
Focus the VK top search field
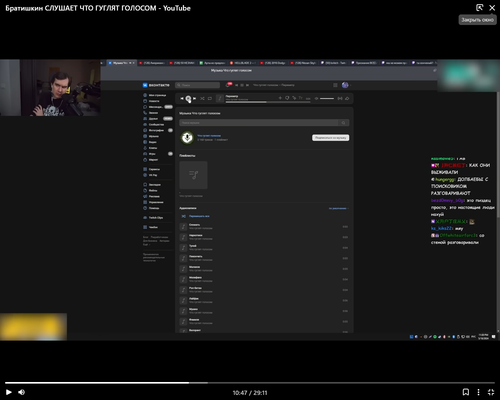tap(198, 85)
